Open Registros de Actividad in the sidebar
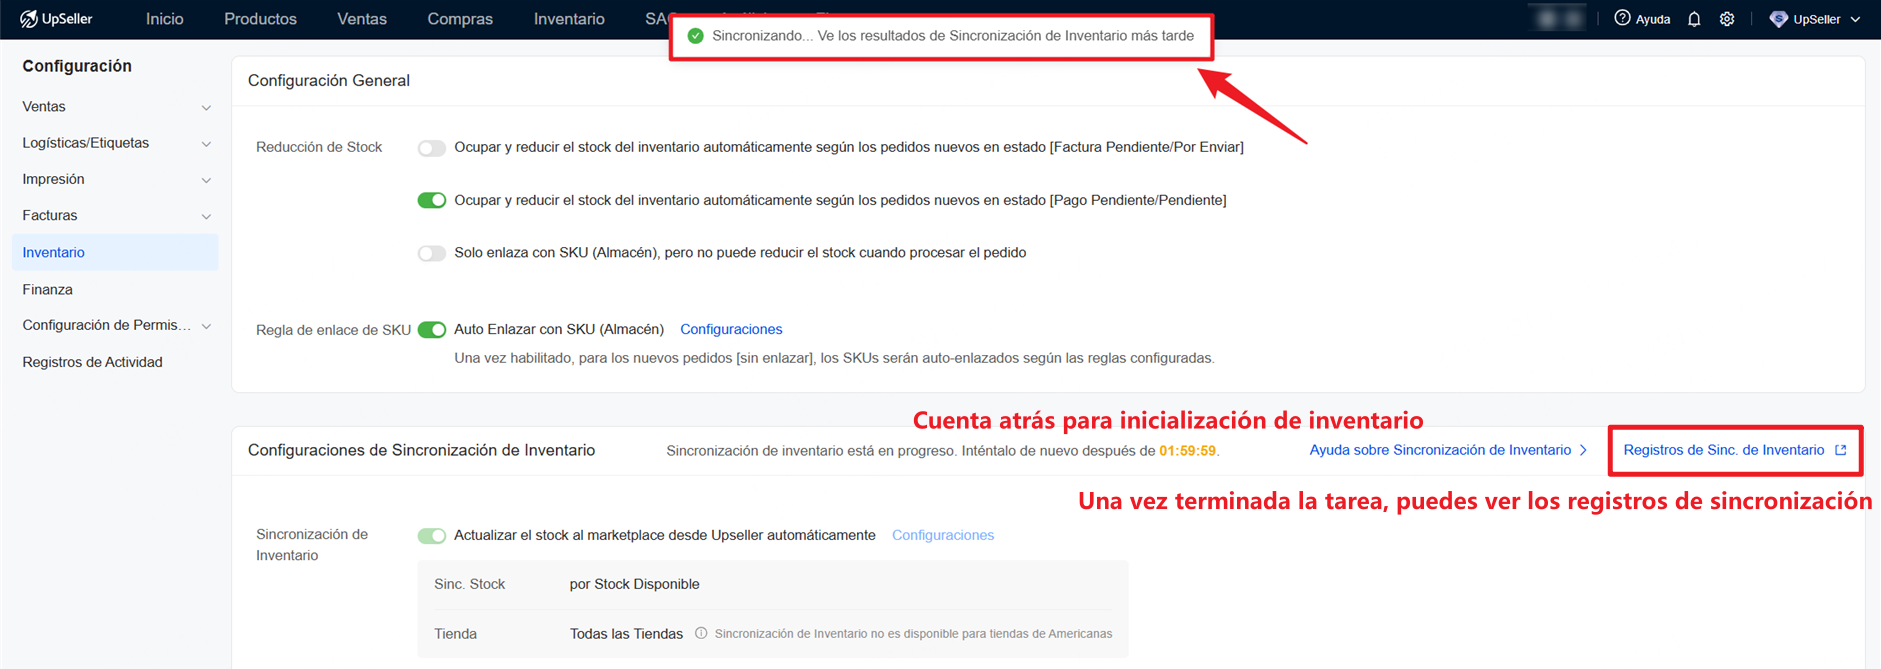This screenshot has width=1881, height=669. pyautogui.click(x=92, y=362)
